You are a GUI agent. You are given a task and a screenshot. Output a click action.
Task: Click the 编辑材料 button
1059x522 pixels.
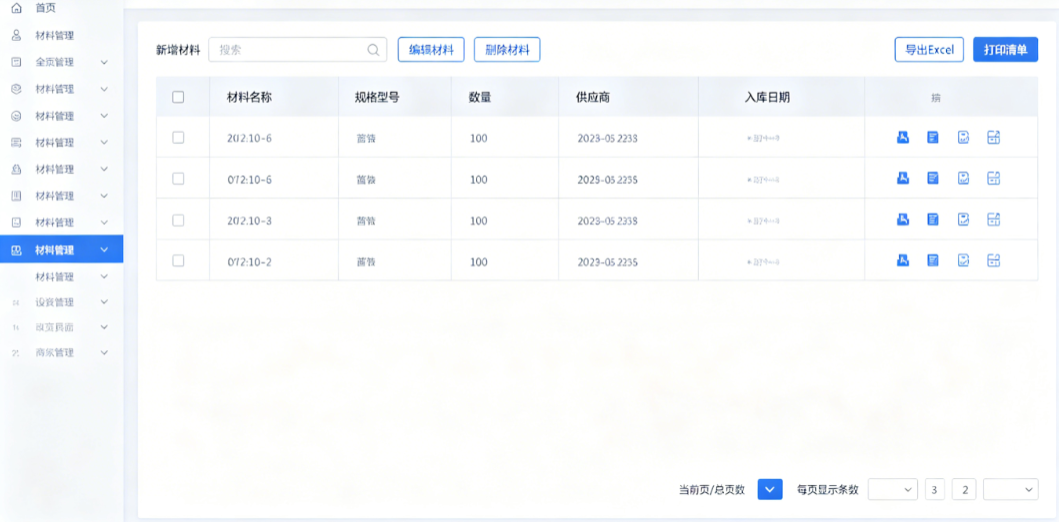pos(431,50)
